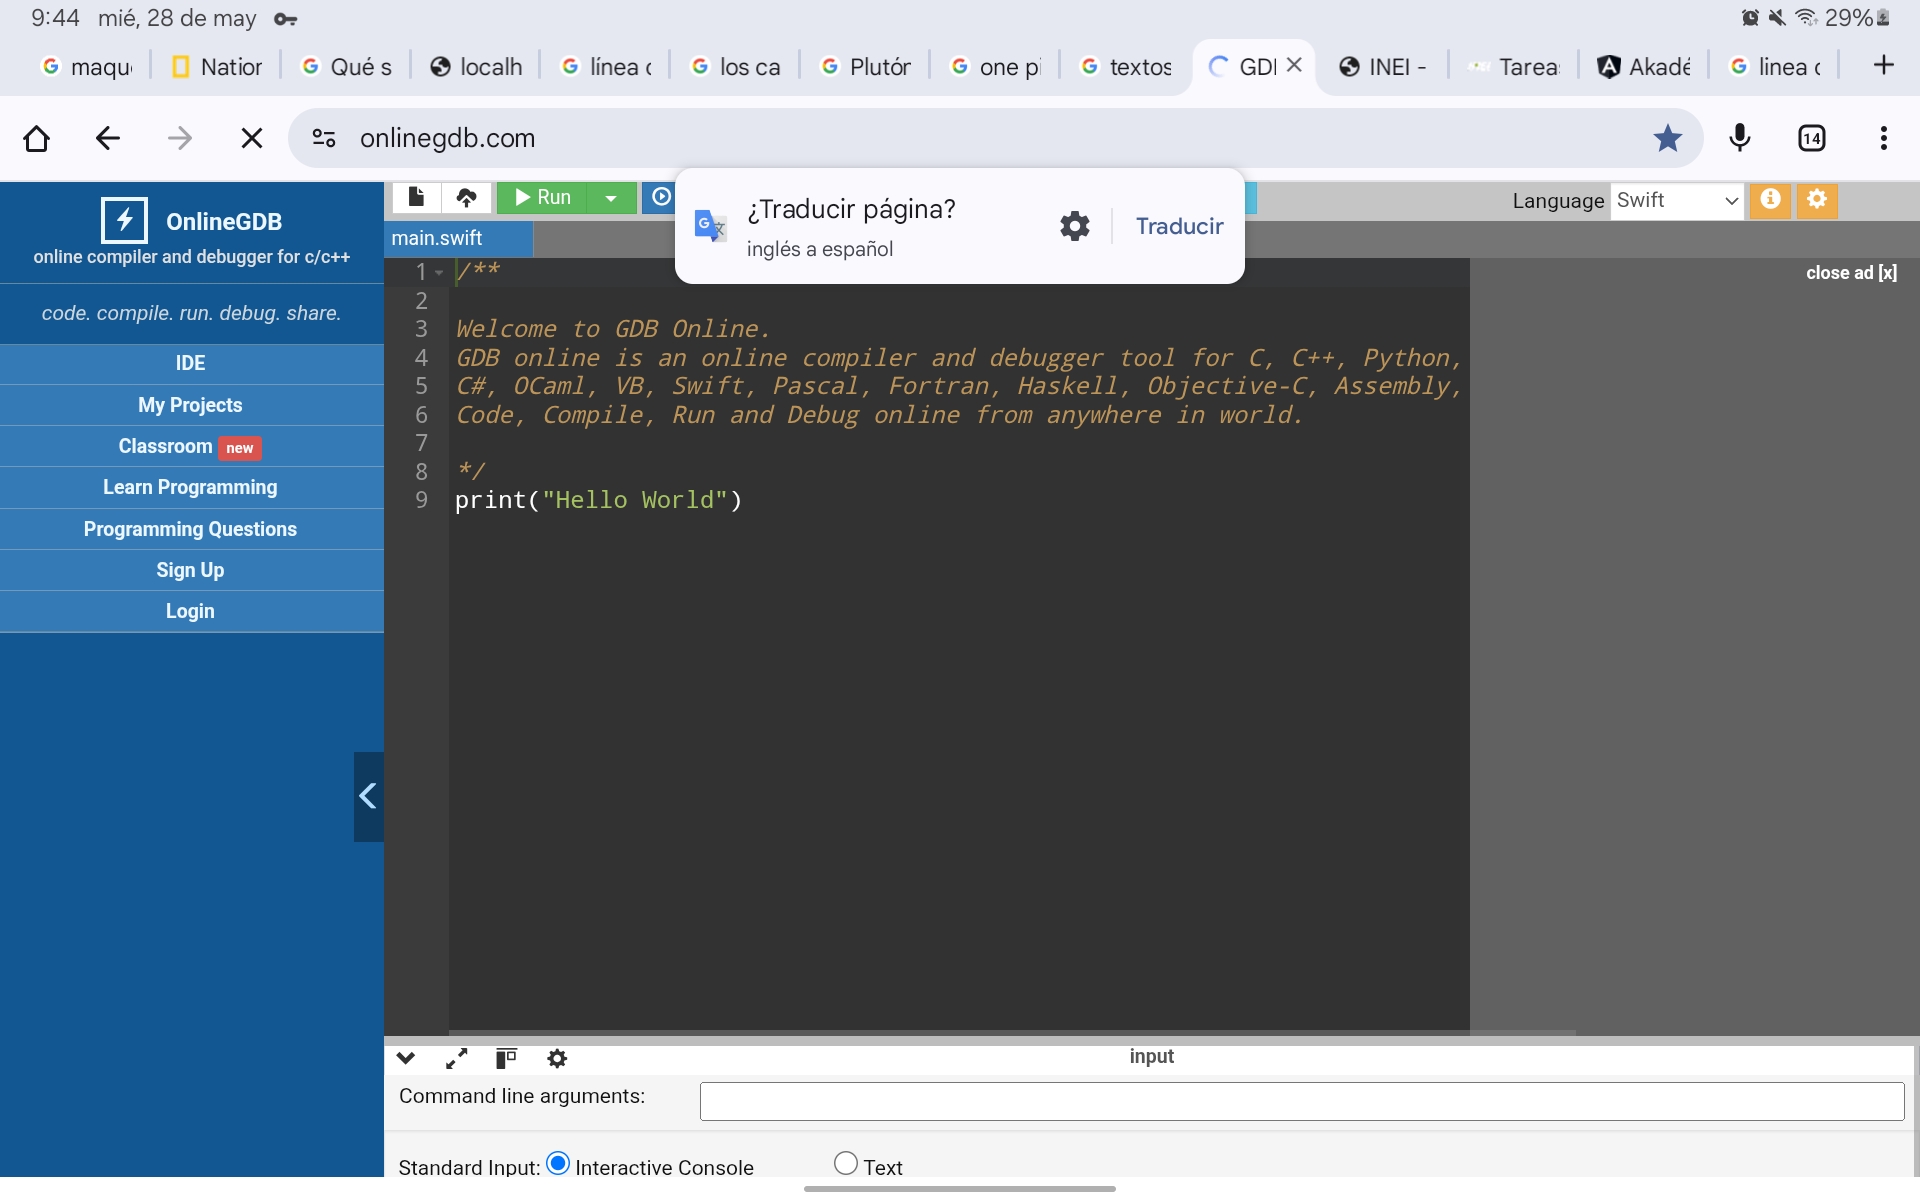Click the expand console fullscreen icon

coord(456,1058)
